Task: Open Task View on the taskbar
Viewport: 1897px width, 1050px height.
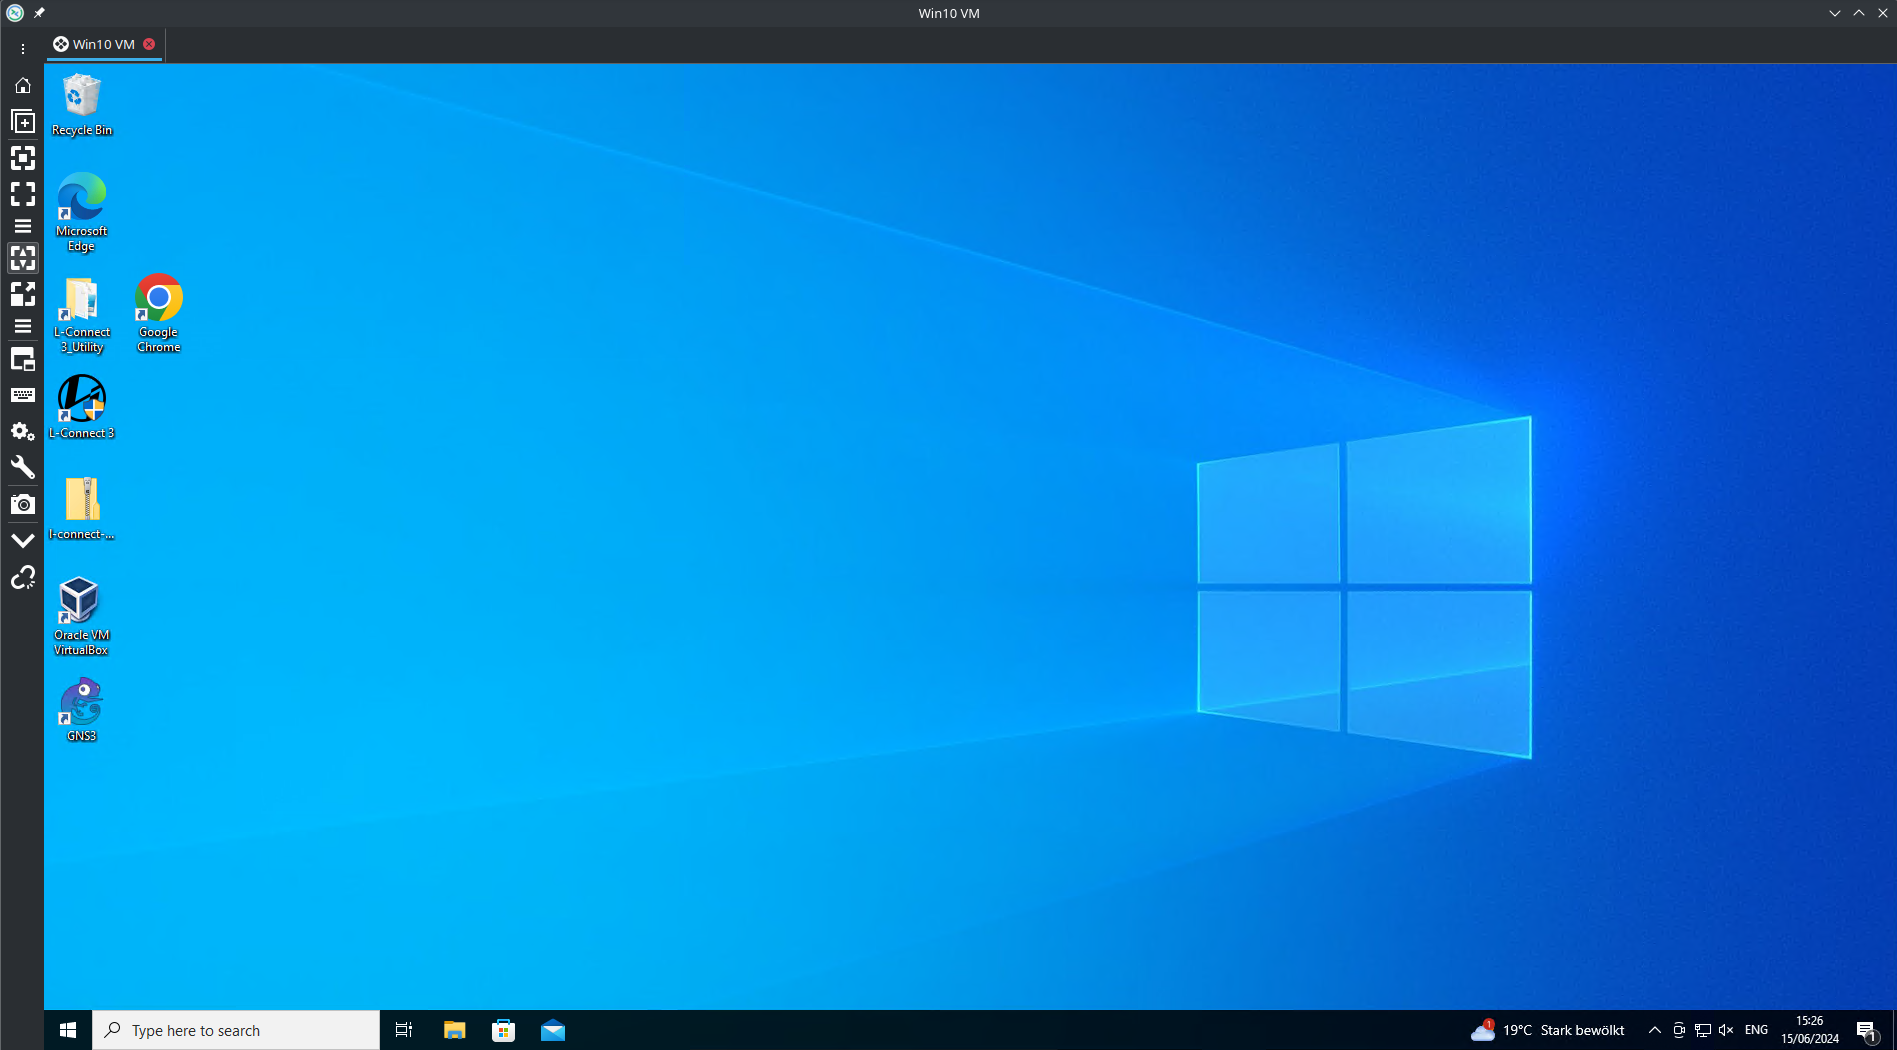Action: tap(404, 1030)
